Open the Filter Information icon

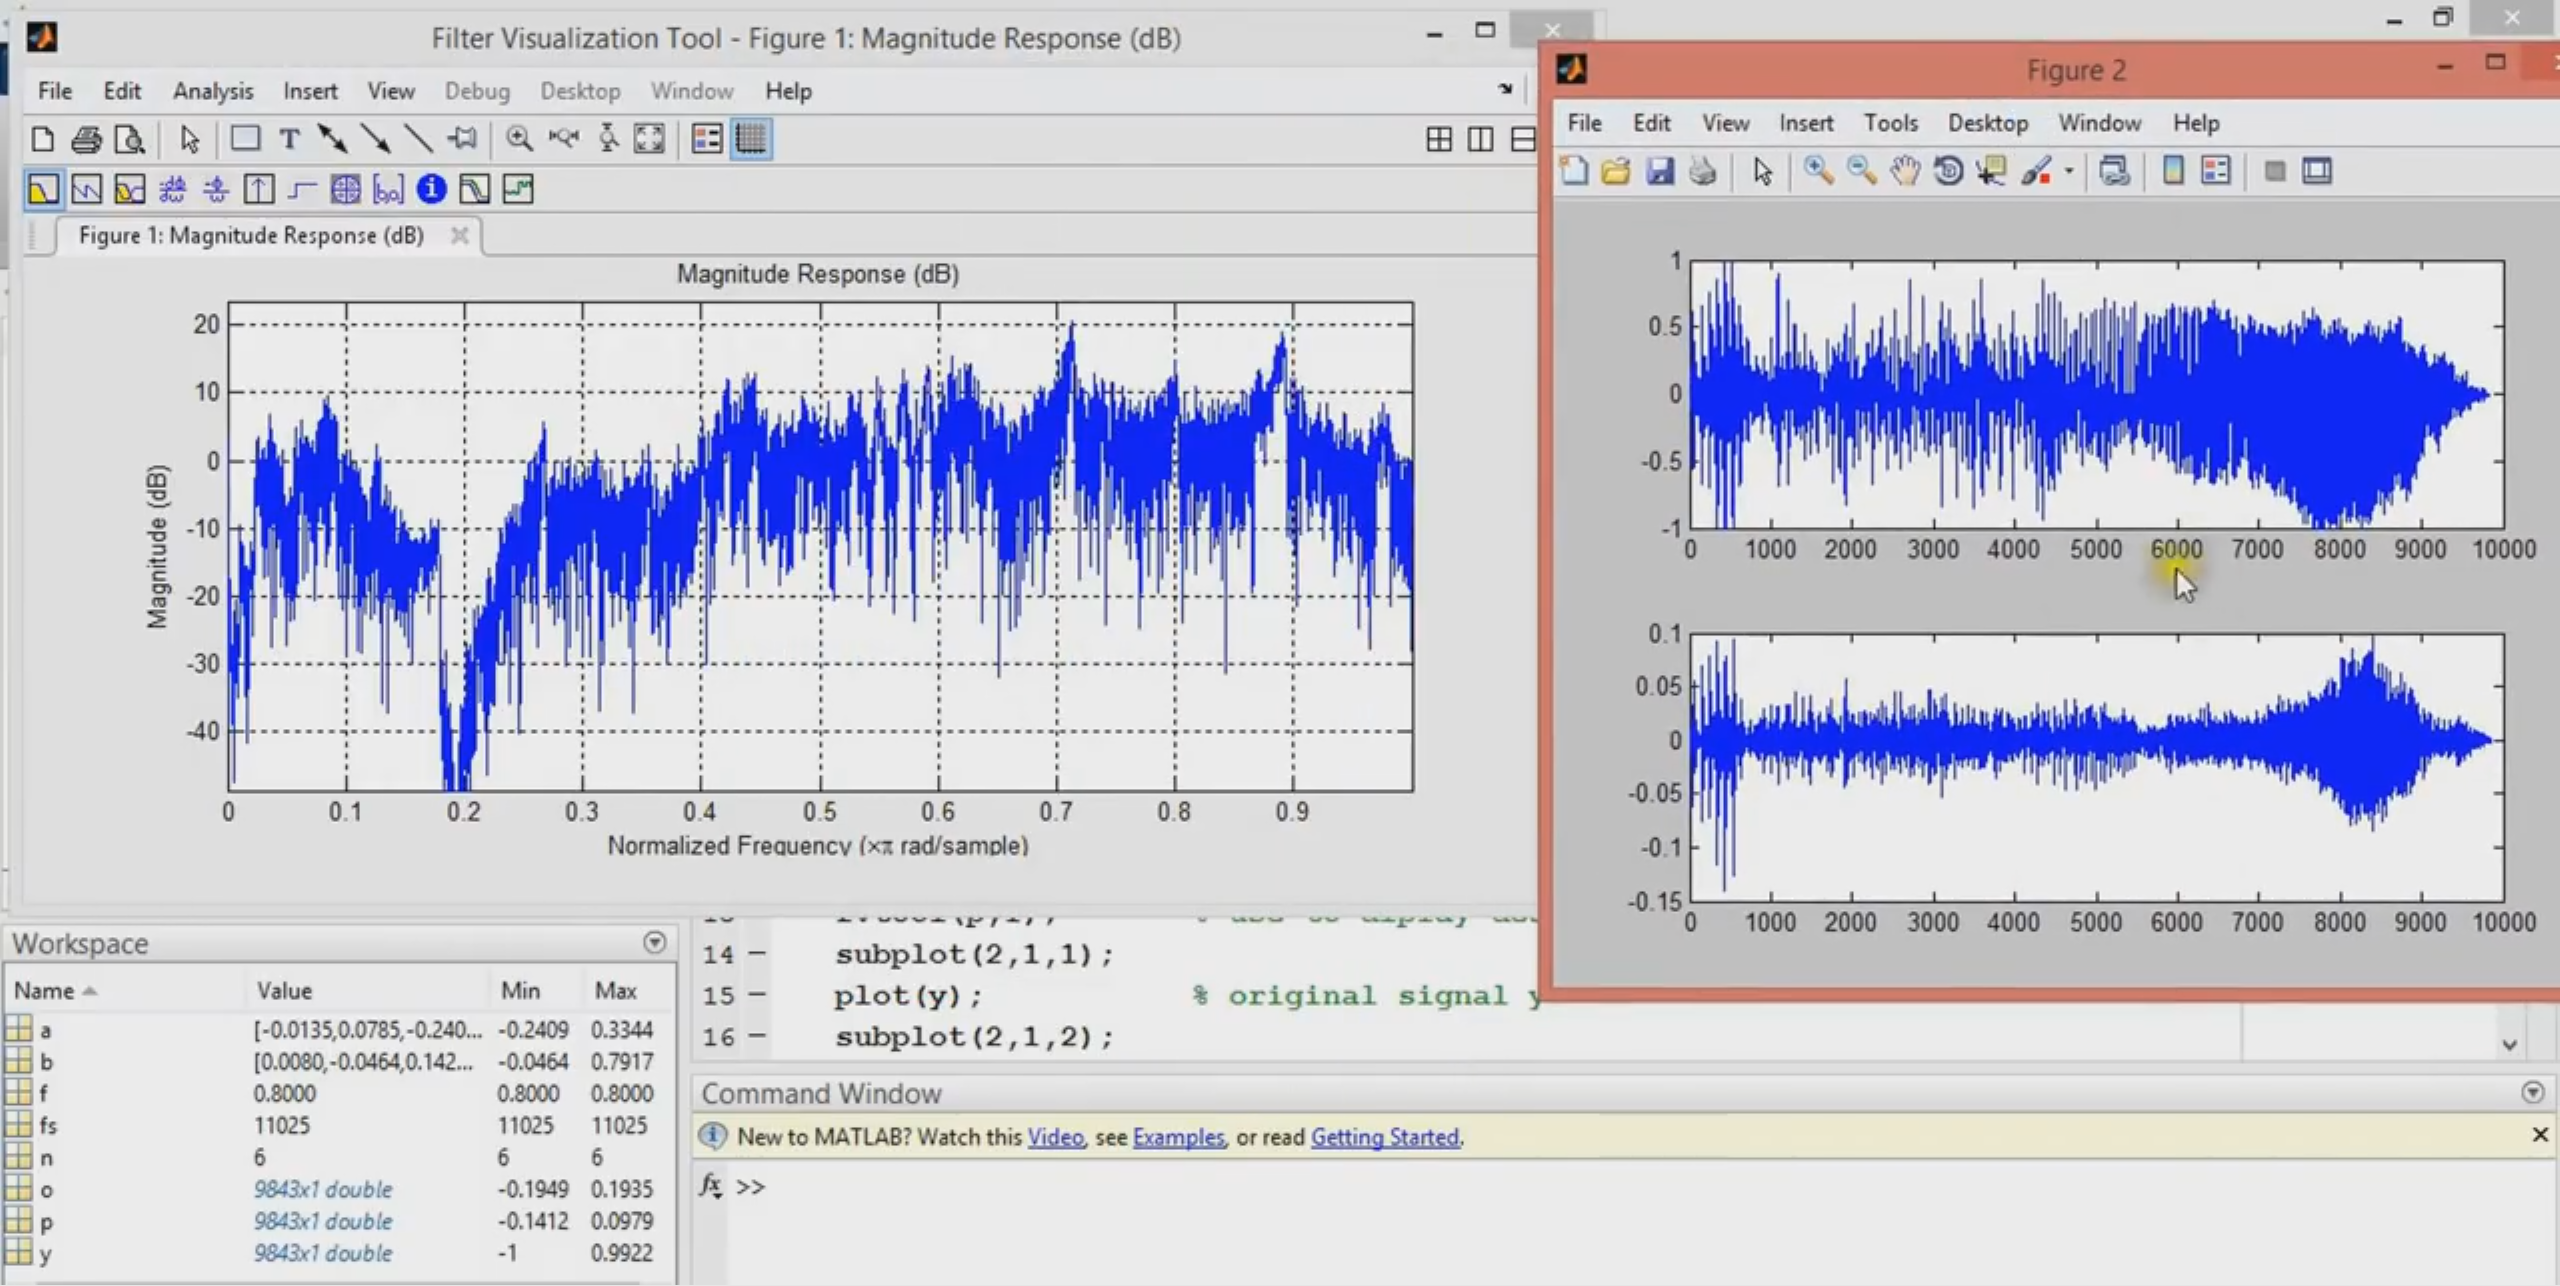[x=431, y=189]
